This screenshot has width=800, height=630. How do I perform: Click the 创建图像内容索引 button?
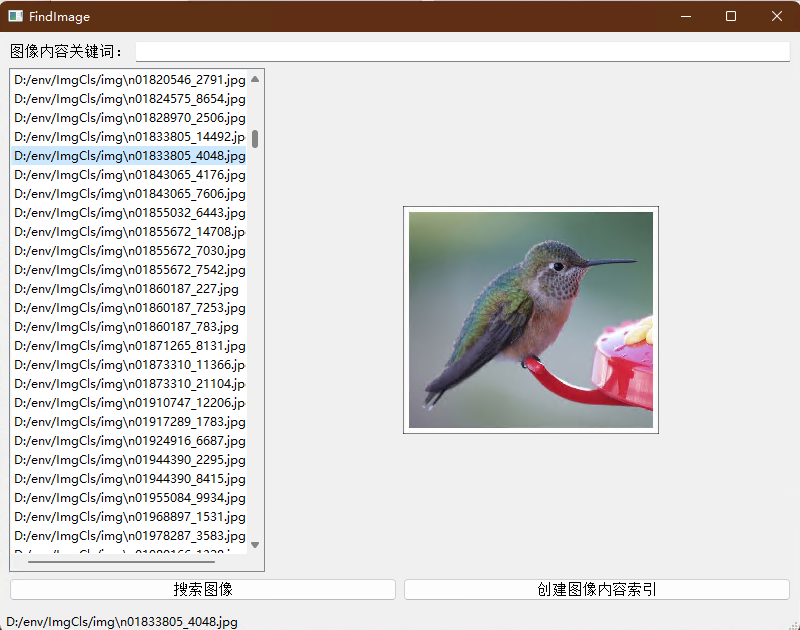click(597, 589)
